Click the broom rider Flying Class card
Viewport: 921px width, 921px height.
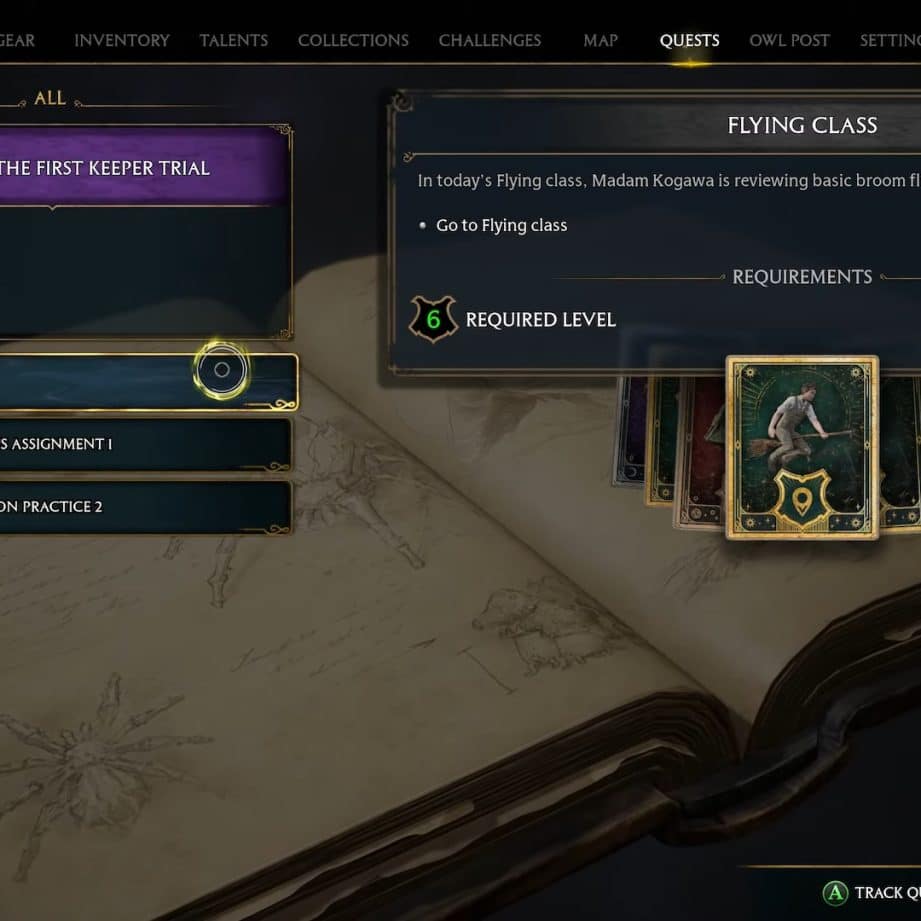pyautogui.click(x=802, y=447)
